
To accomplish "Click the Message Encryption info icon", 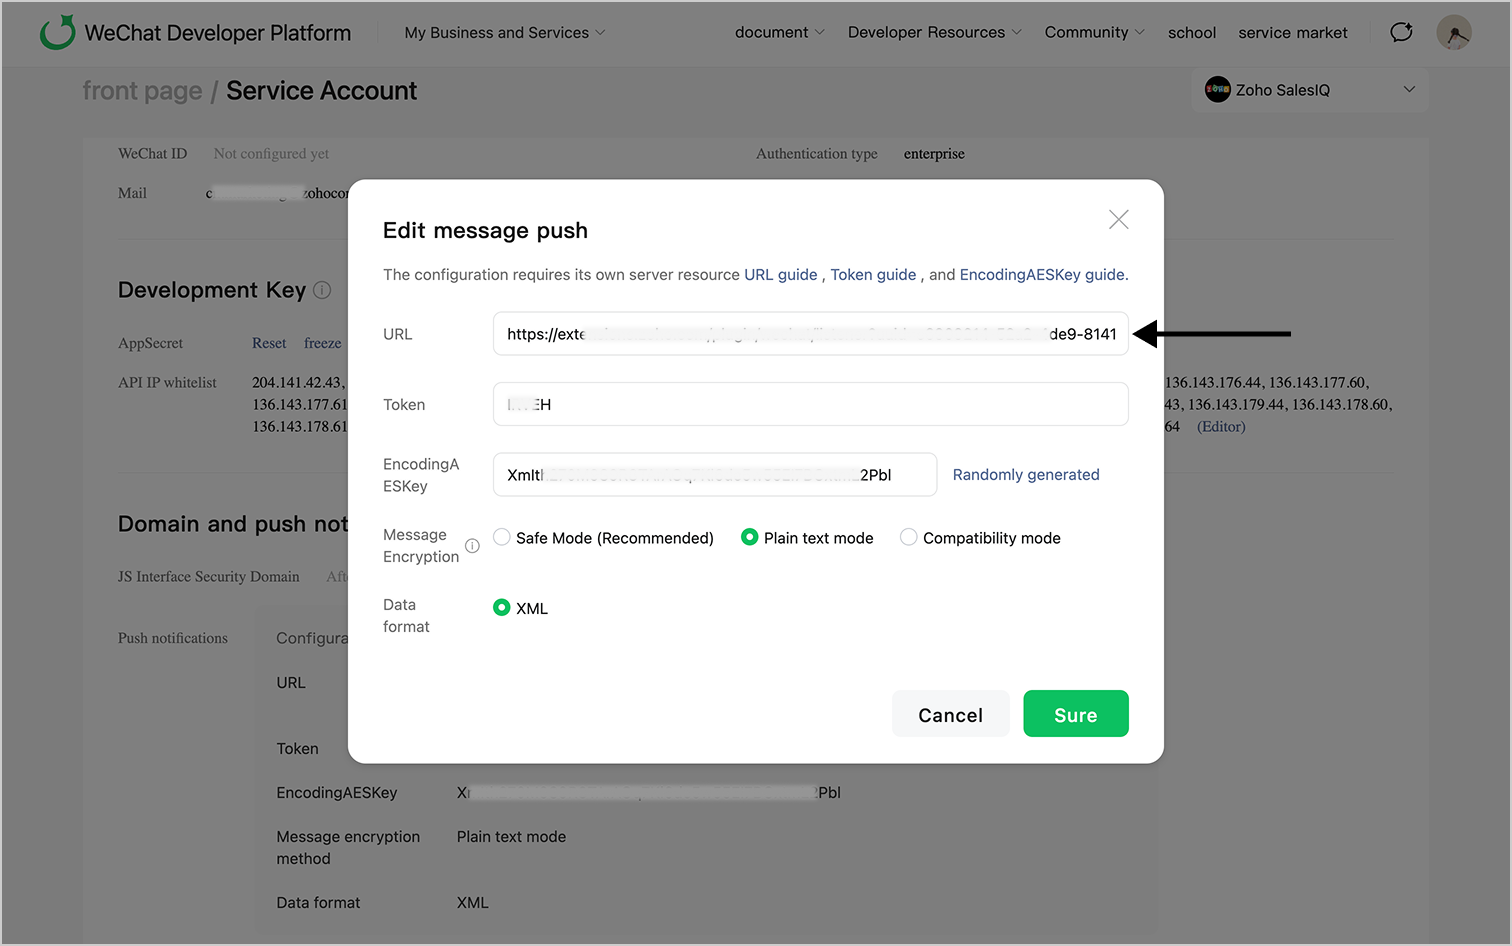I will pyautogui.click(x=472, y=546).
